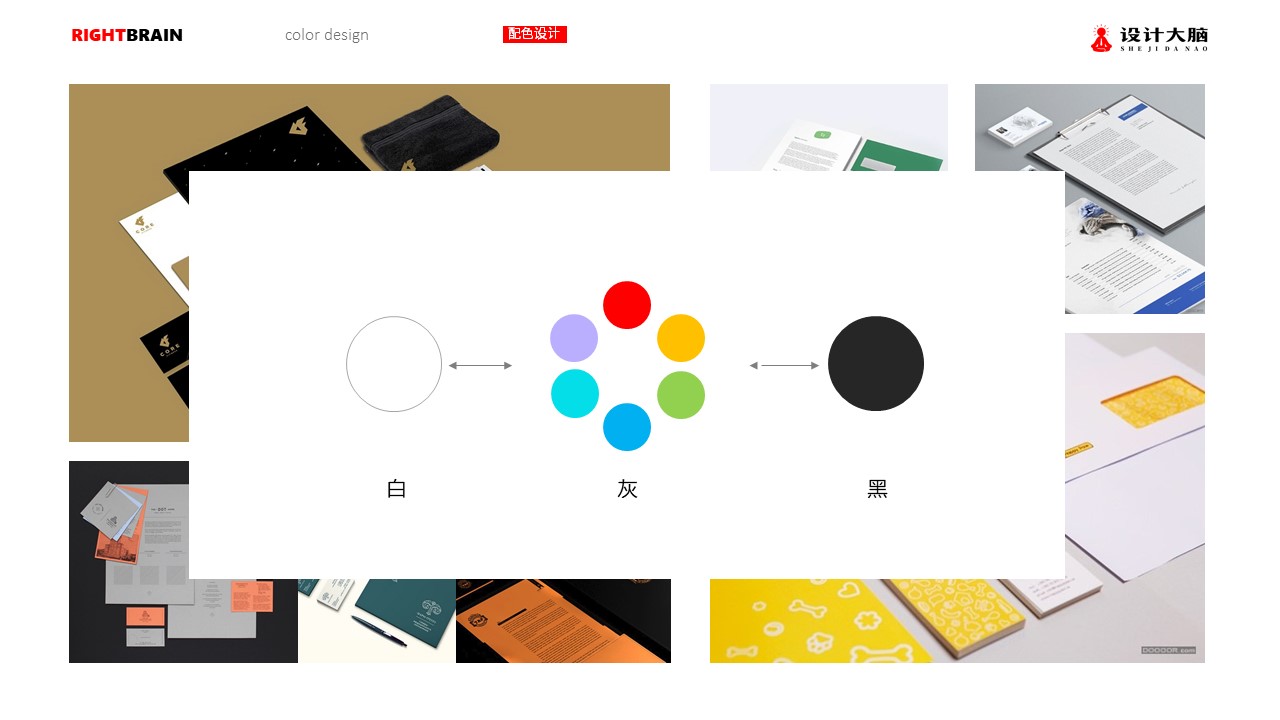Screen dimensions: 1280x720
Task: Click the large black circle
Action: pos(876,363)
